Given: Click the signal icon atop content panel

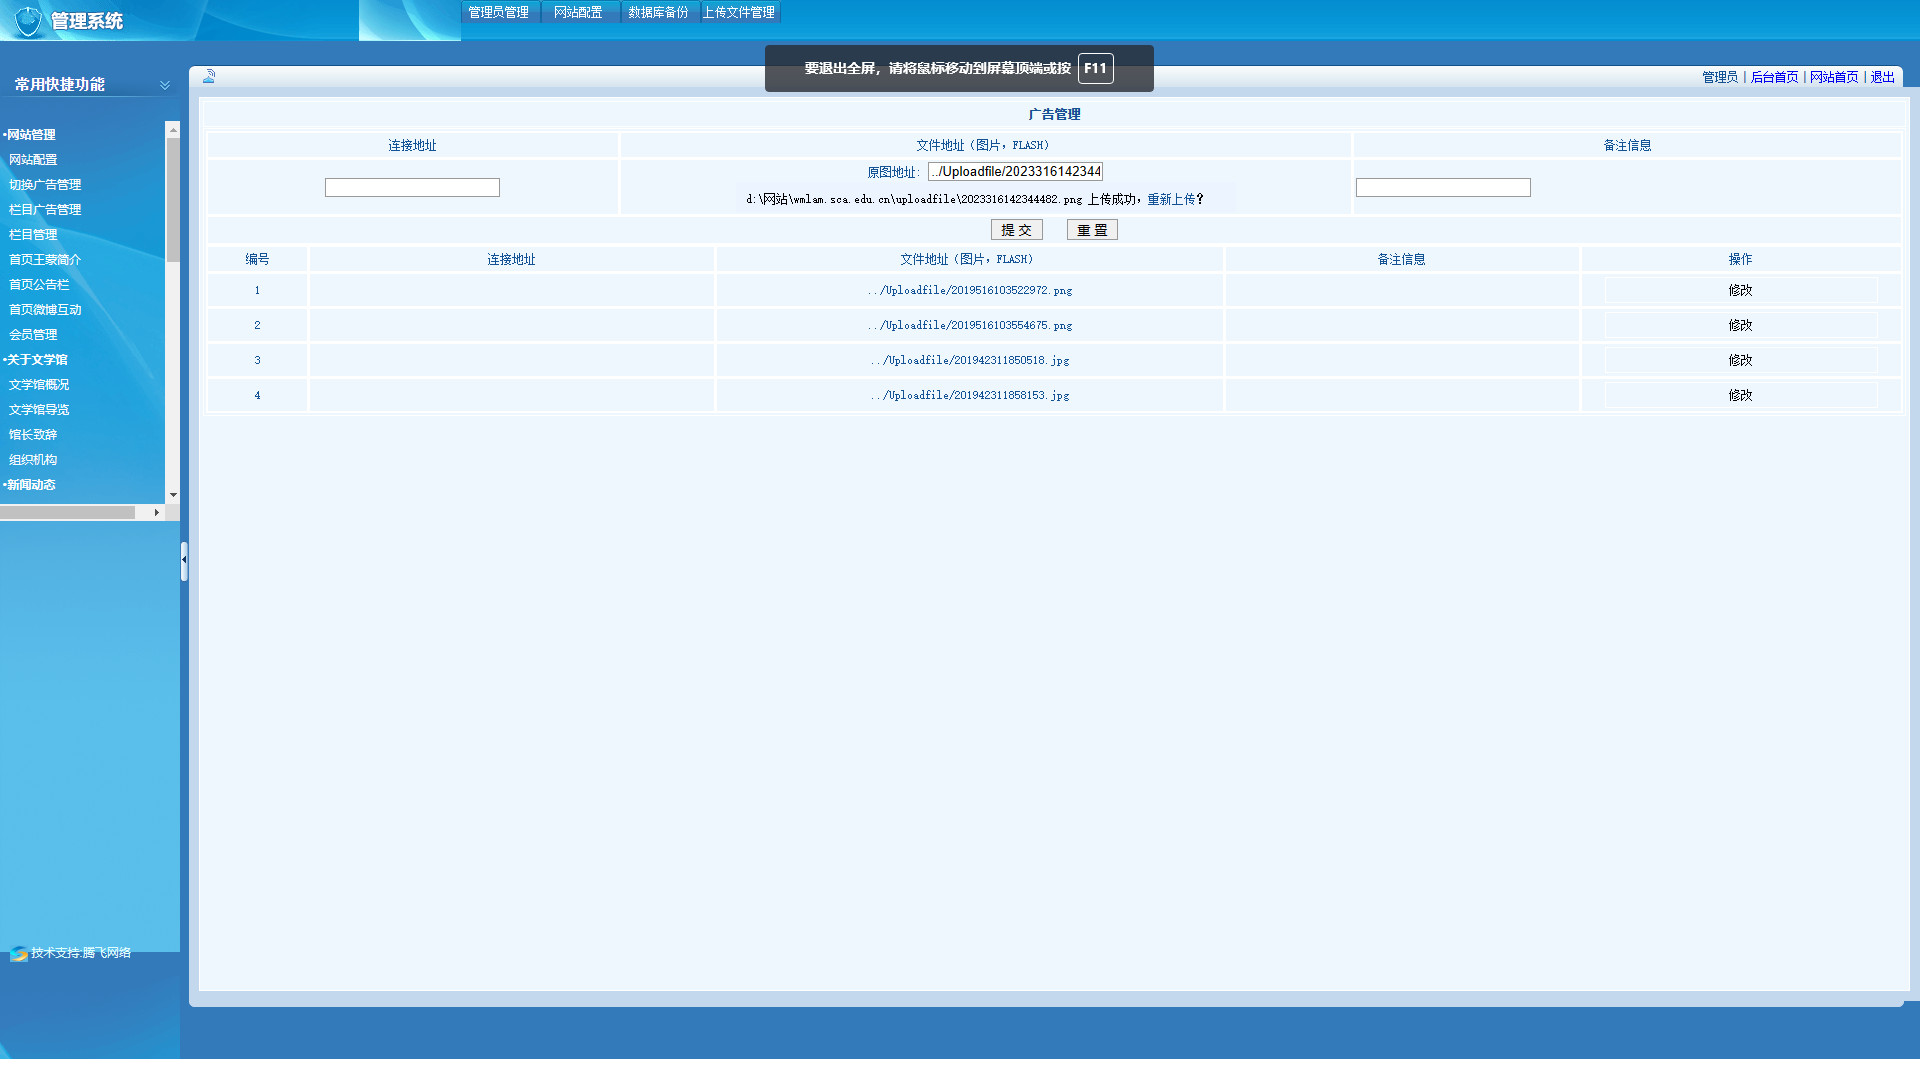Looking at the screenshot, I should [209, 76].
